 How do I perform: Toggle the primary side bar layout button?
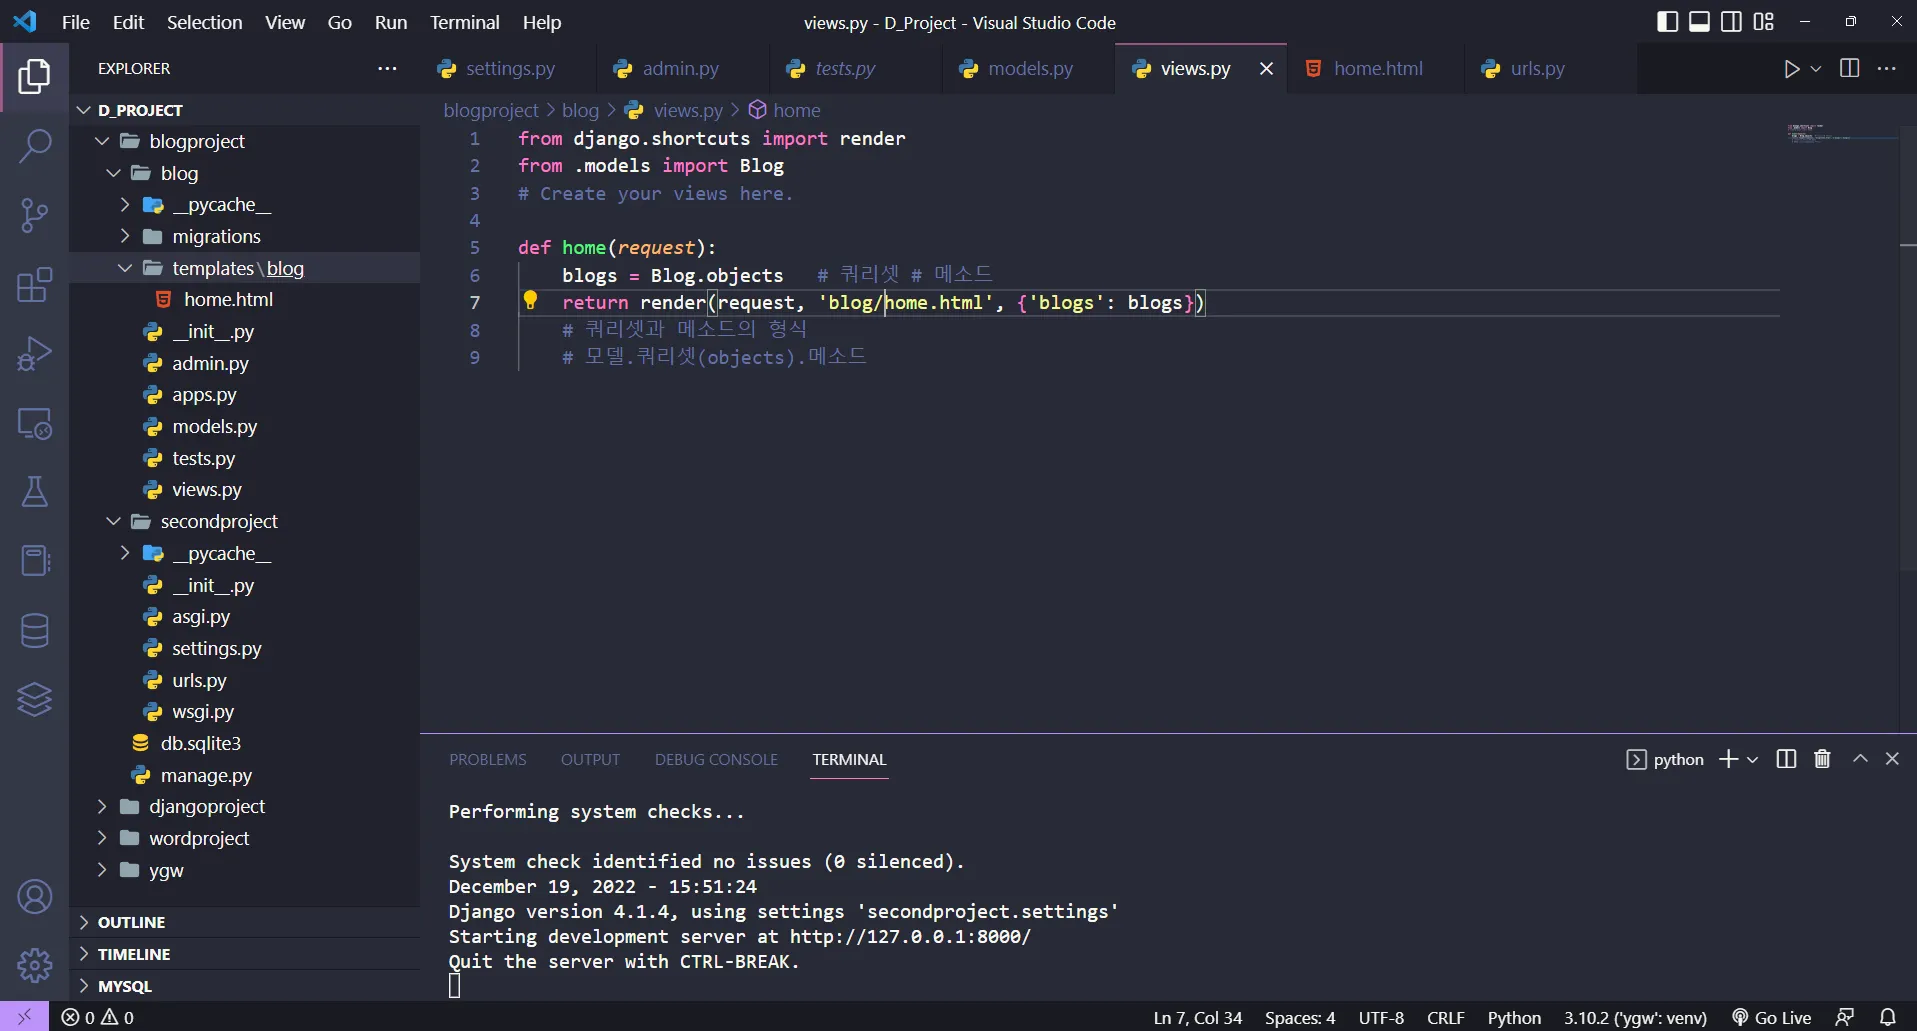coord(1667,22)
